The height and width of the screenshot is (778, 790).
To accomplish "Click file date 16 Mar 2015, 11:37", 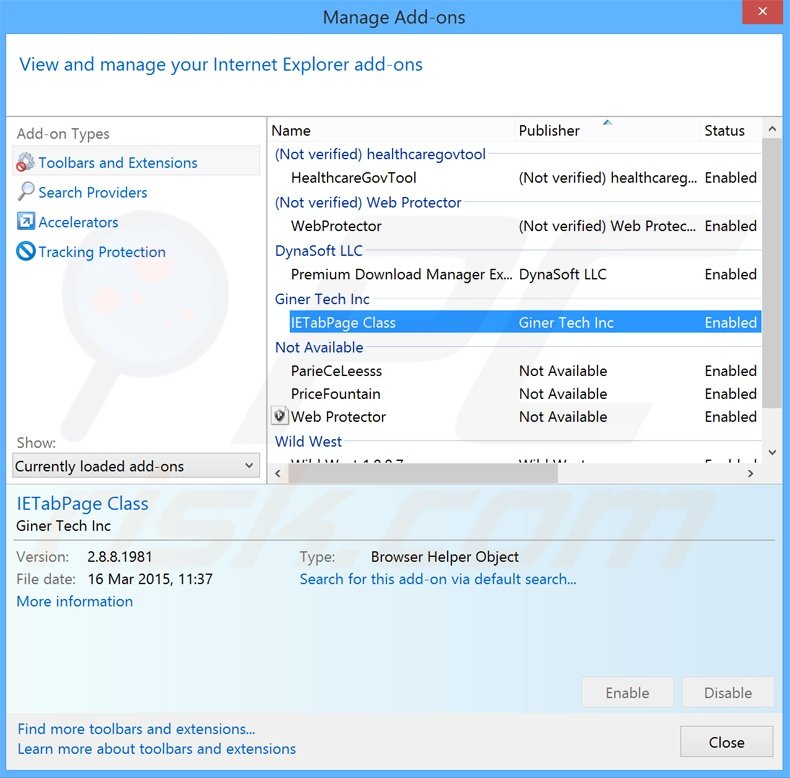I will (x=150, y=579).
